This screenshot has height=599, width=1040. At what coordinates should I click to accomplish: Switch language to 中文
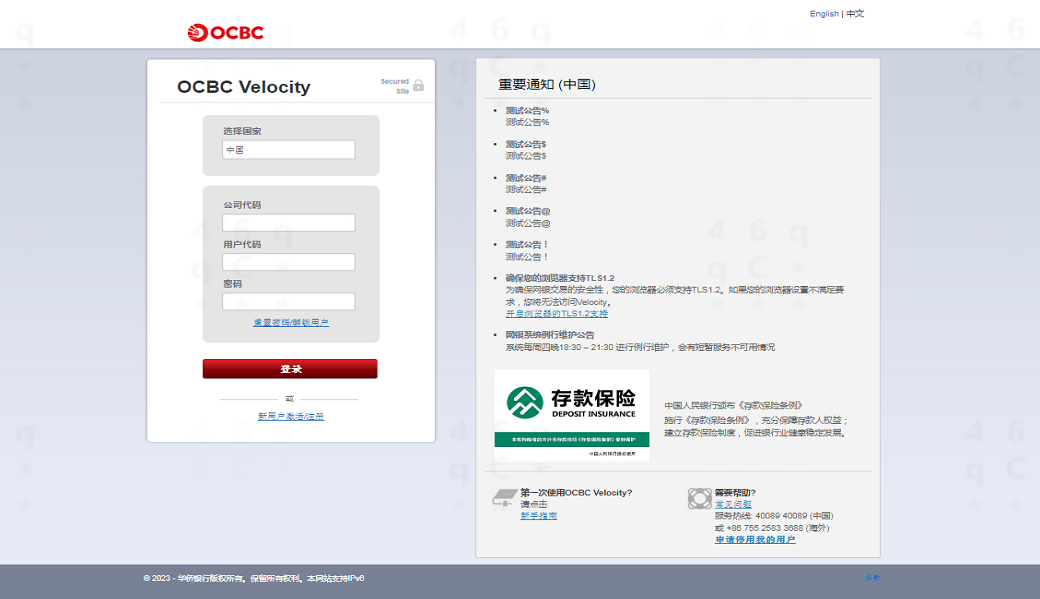click(855, 13)
